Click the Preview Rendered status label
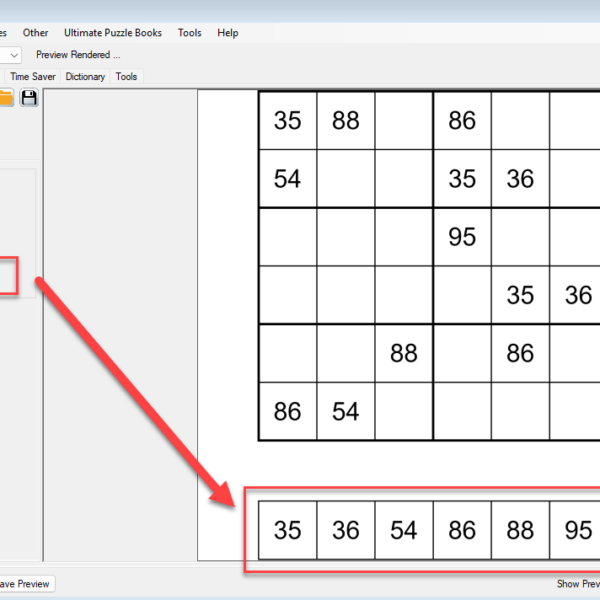Image resolution: width=600 pixels, height=600 pixels. coord(78,55)
